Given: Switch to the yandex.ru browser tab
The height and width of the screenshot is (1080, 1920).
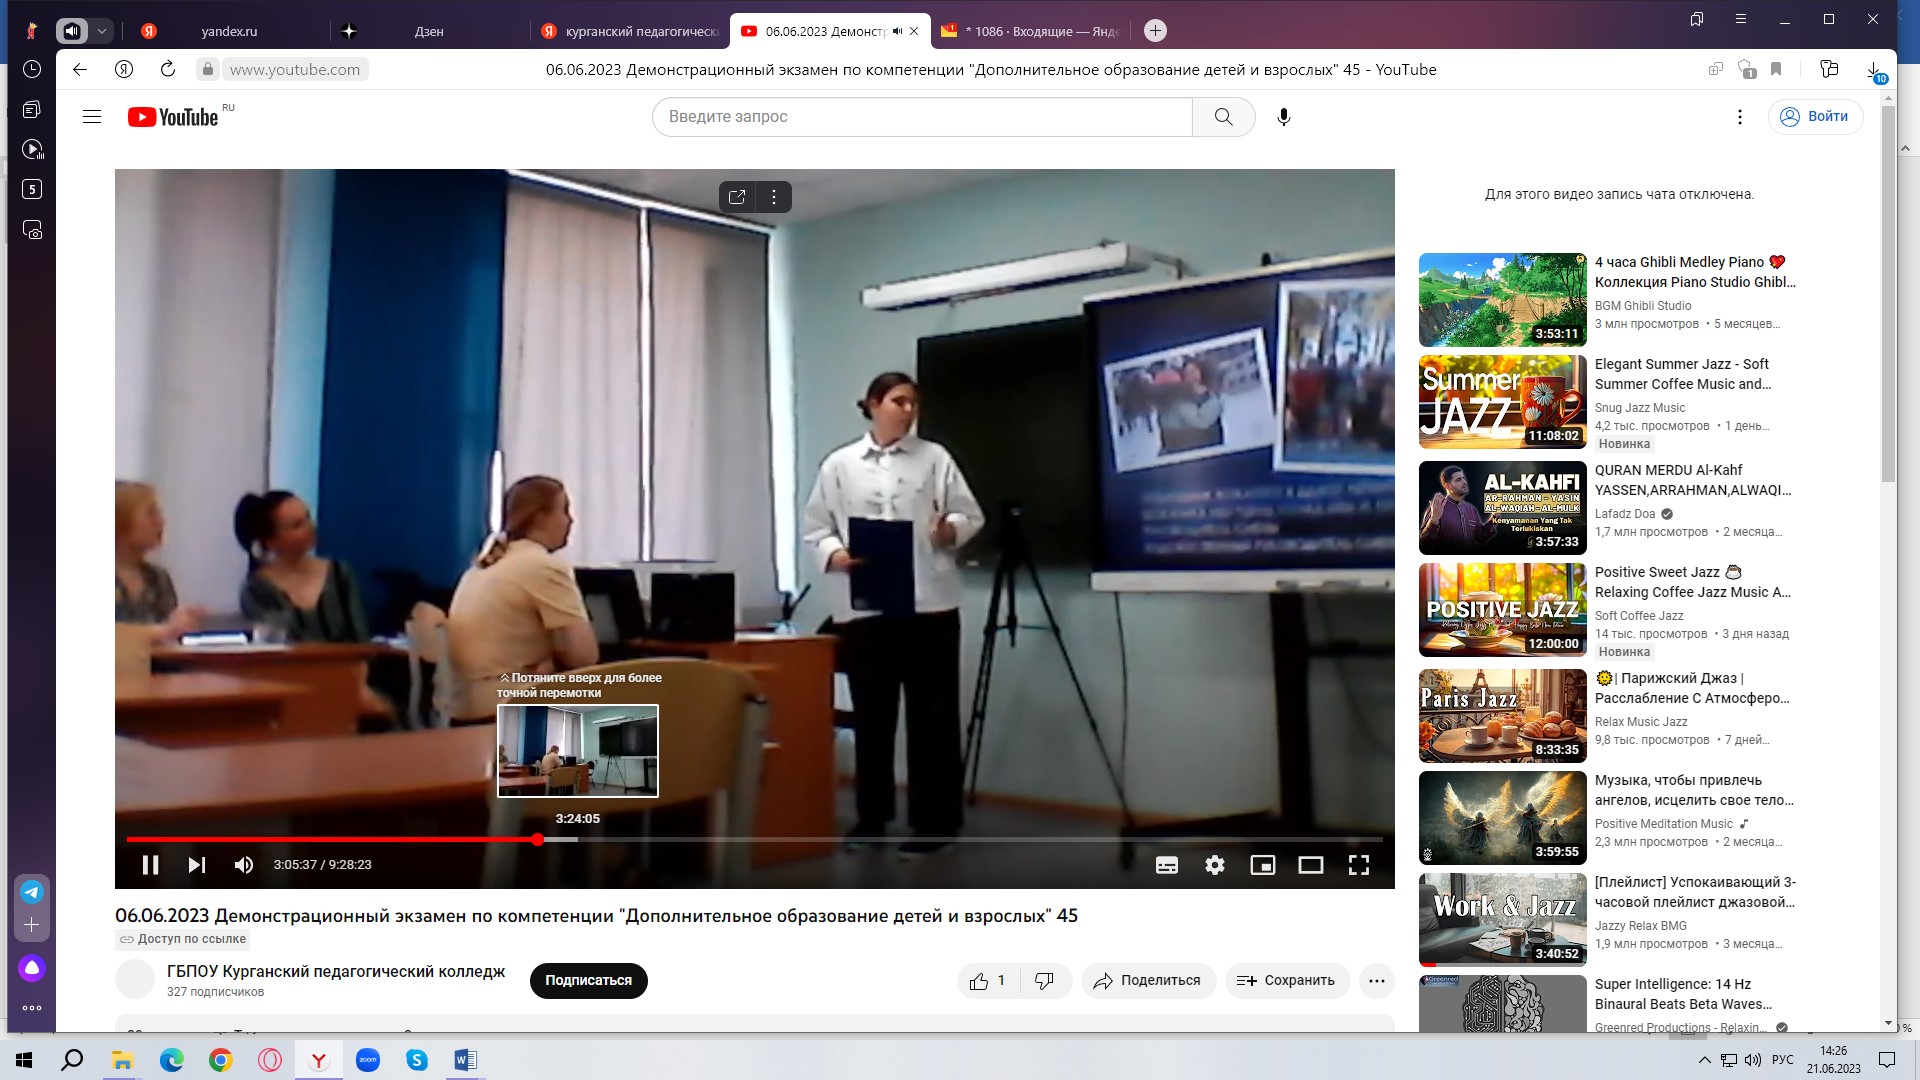Looking at the screenshot, I should coord(229,31).
